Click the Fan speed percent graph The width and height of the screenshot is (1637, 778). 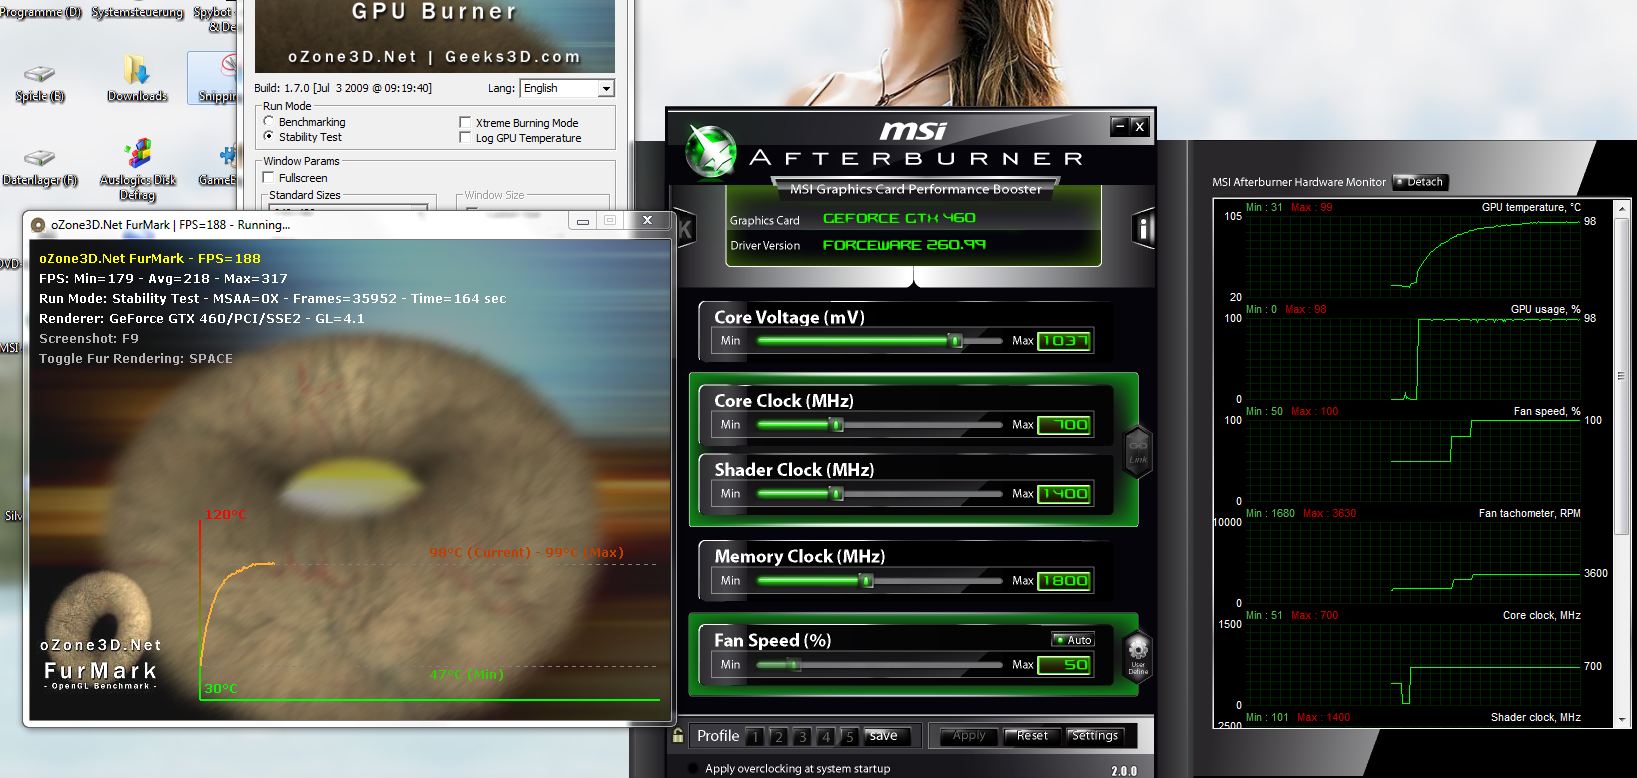[1412, 460]
